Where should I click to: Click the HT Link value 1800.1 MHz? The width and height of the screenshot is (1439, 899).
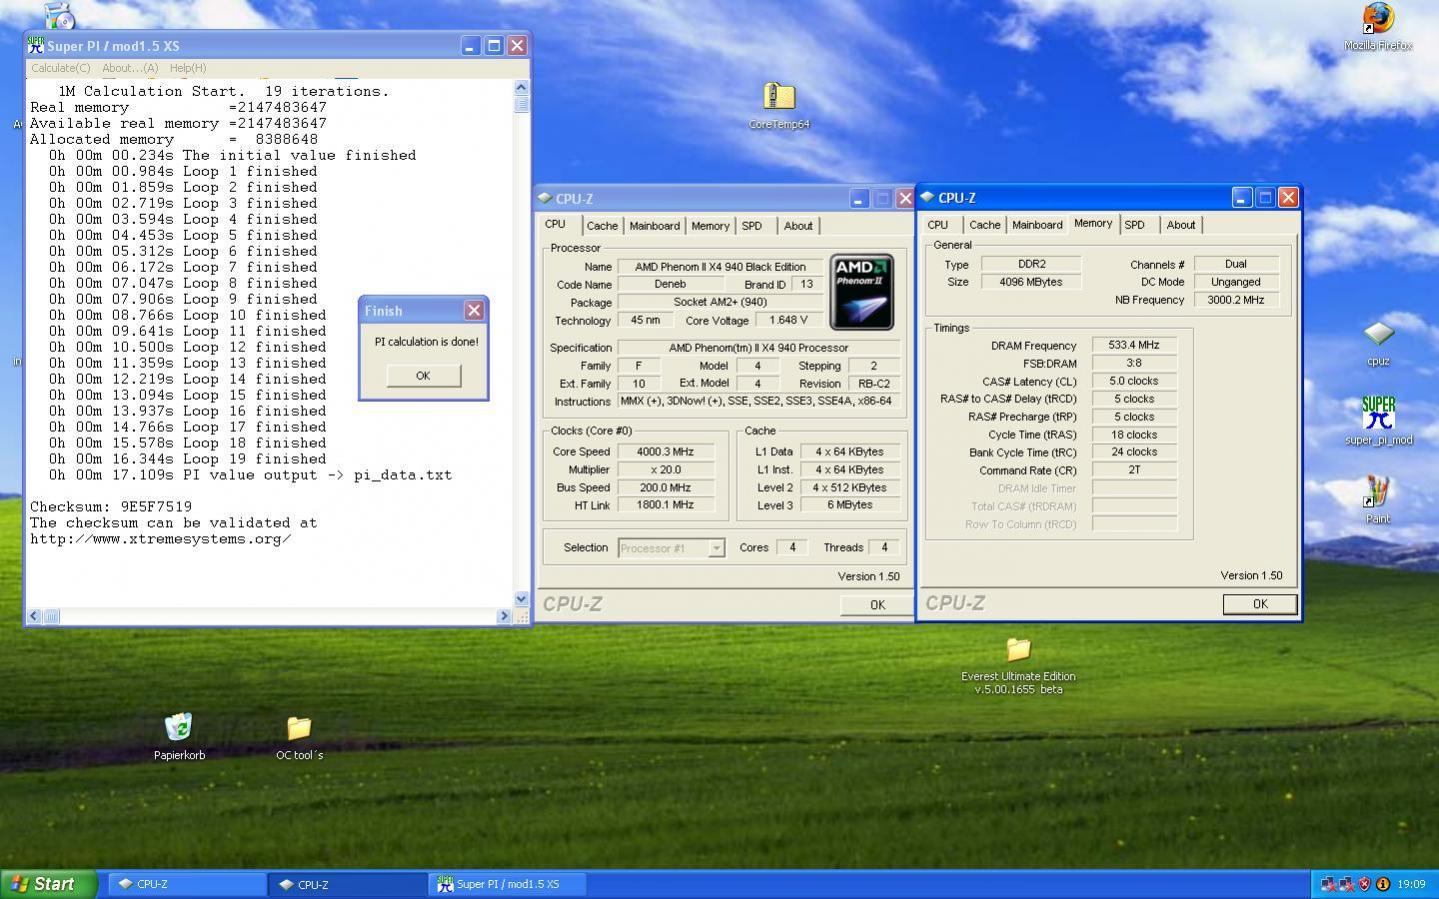[665, 505]
